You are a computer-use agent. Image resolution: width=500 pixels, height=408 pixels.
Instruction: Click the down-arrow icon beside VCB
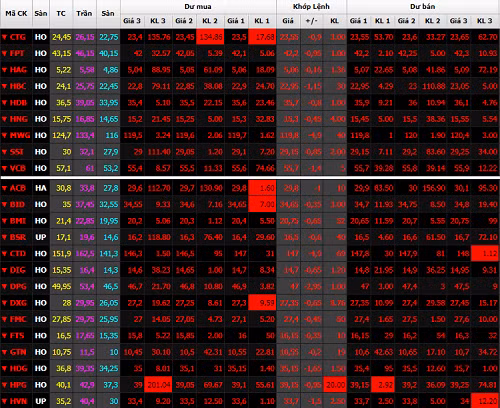4,168
